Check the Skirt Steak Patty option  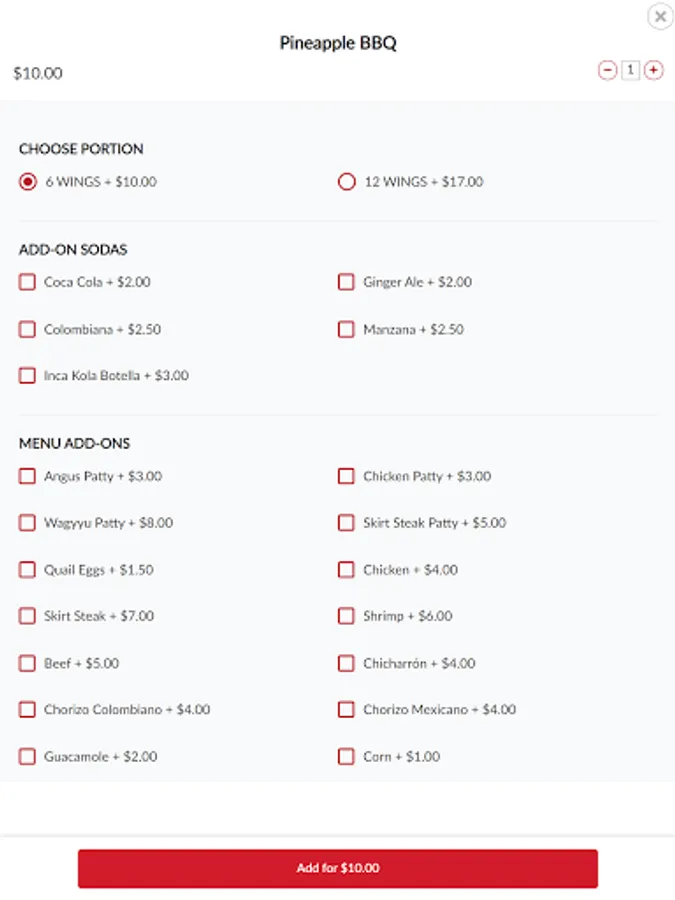pos(346,523)
